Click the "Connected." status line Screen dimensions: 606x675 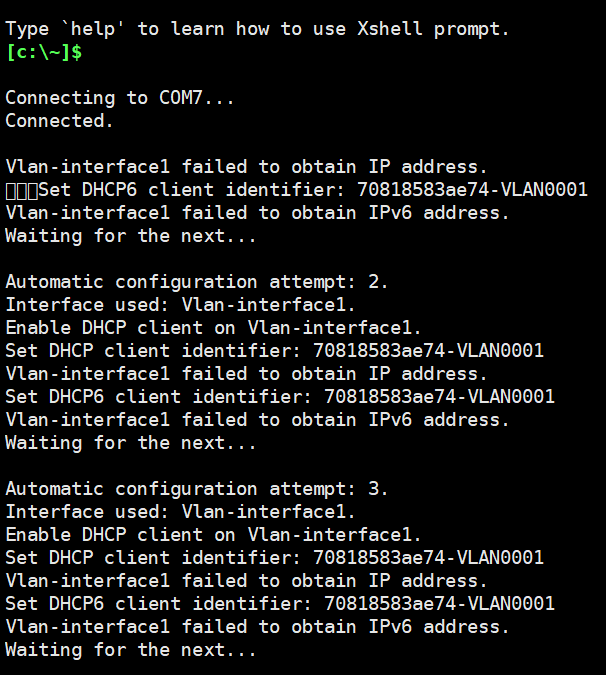pyautogui.click(x=59, y=121)
